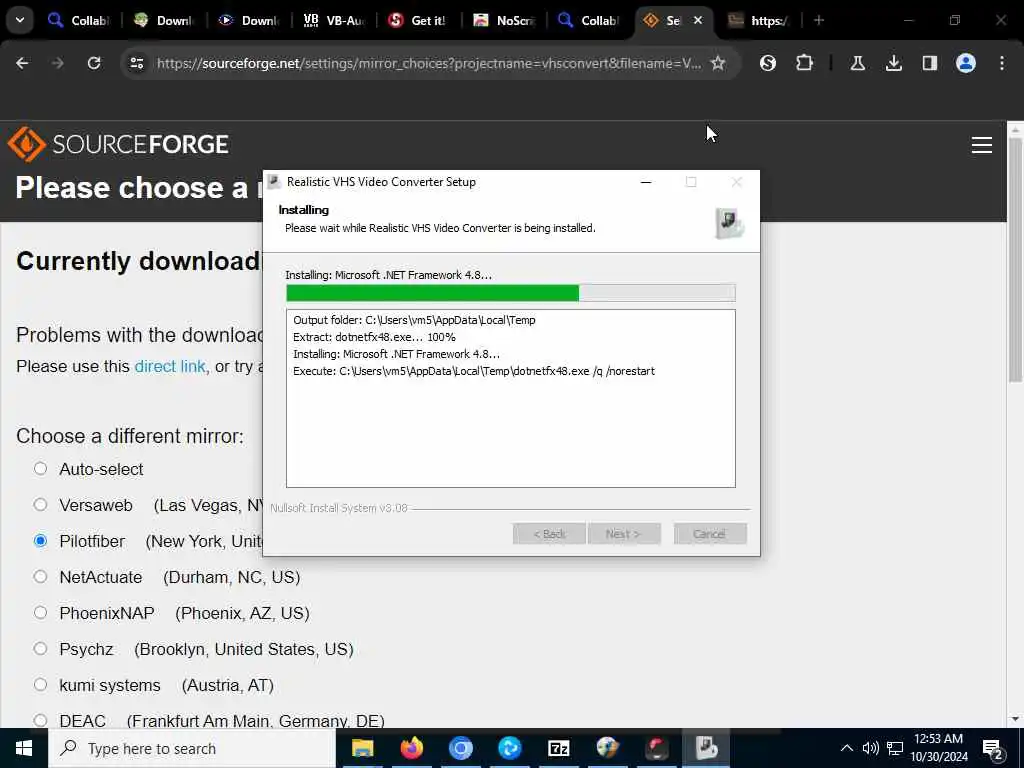
Task: Select the Psychz Brooklyn mirror
Action: [x=40, y=648]
